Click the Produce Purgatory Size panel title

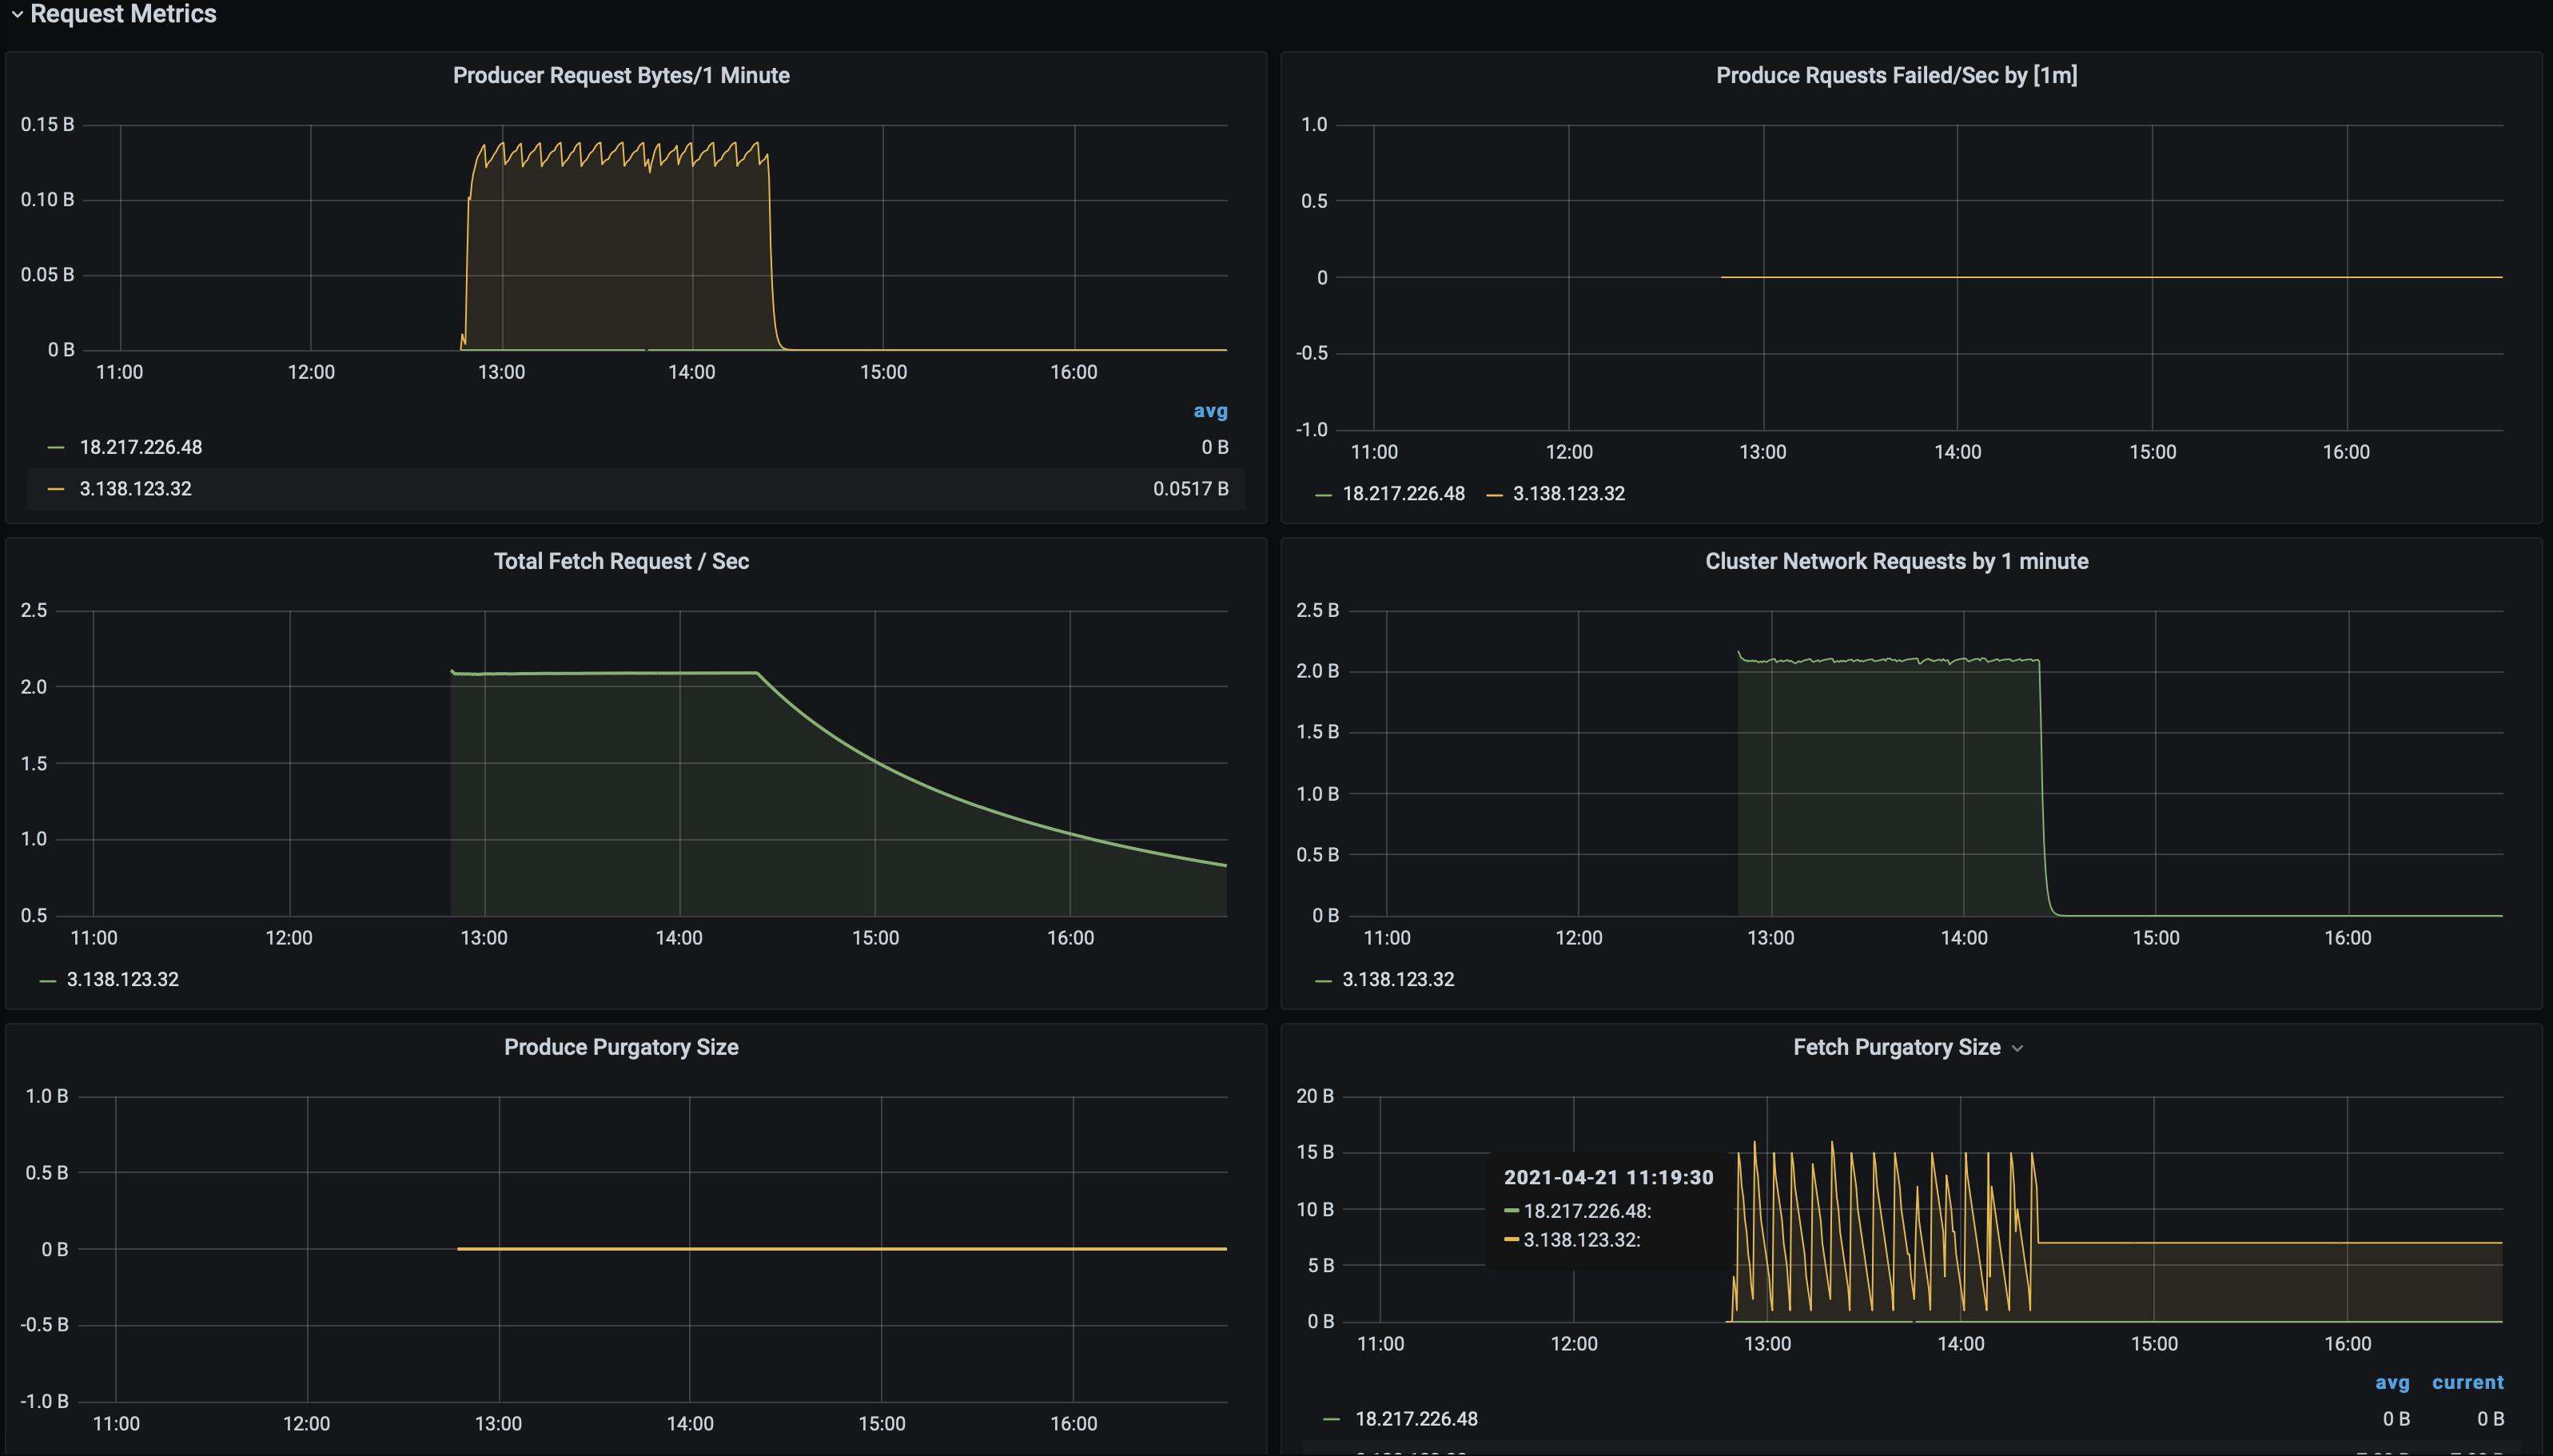coord(620,1047)
